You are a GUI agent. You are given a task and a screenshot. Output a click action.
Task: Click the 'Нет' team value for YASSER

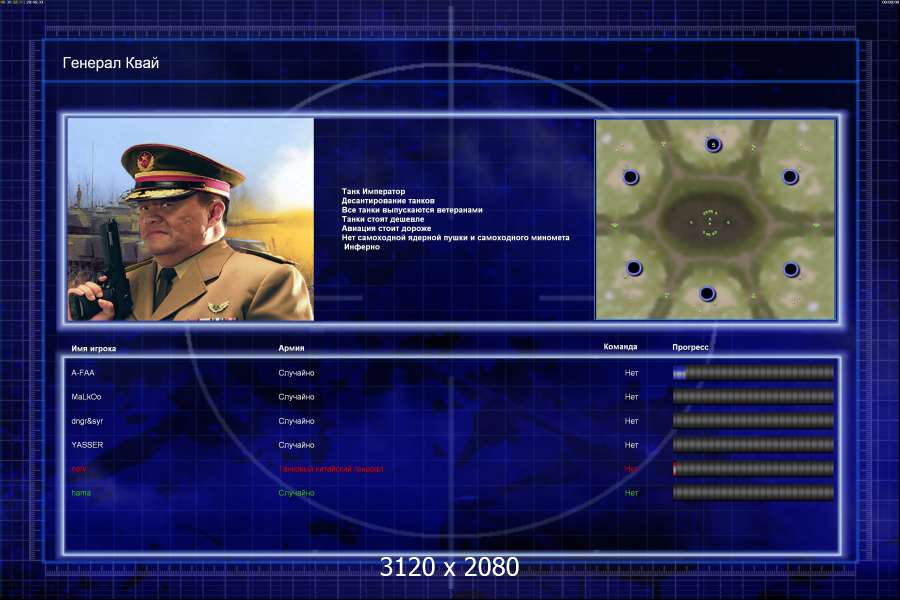tap(631, 445)
